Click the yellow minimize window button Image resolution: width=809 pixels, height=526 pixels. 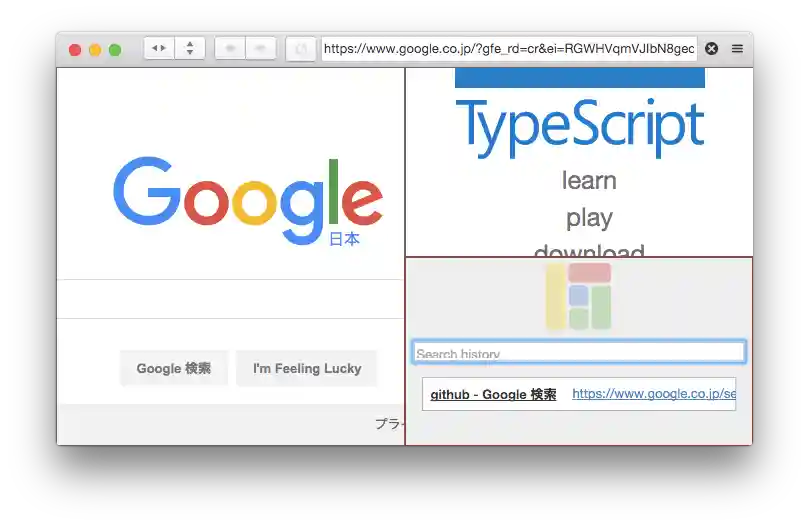pos(95,50)
